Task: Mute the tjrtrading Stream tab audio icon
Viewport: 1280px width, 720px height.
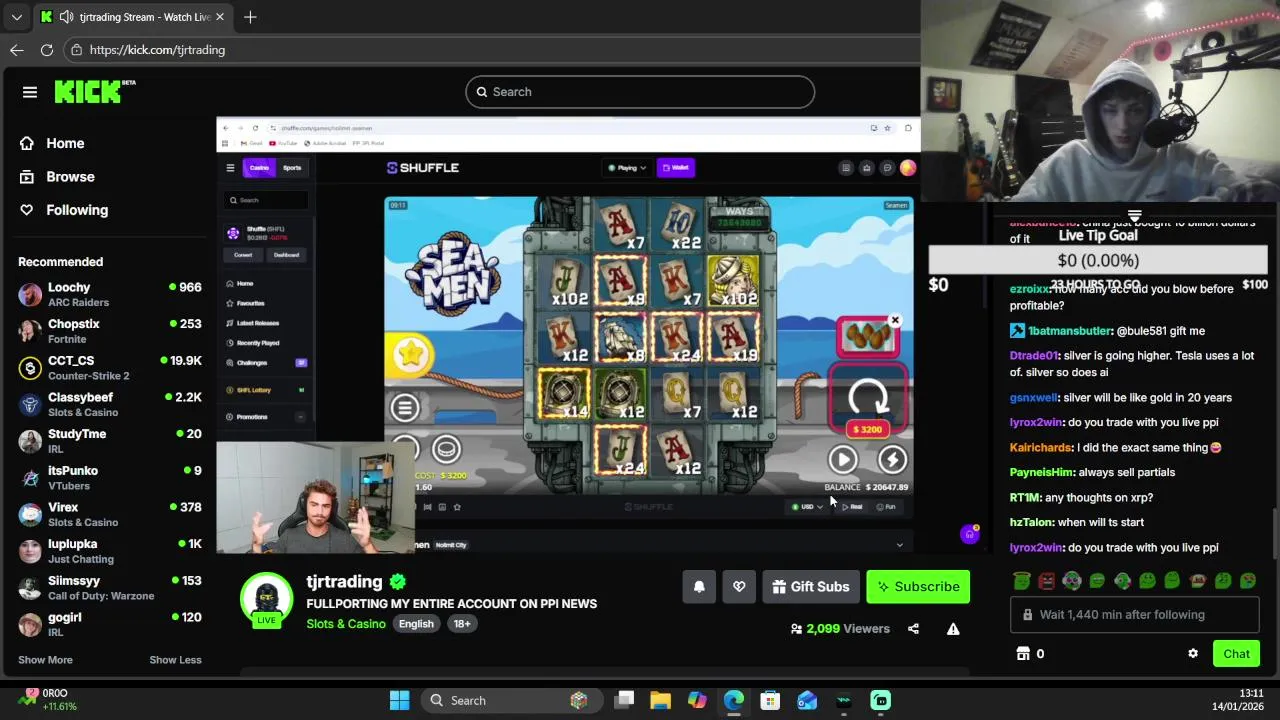Action: [66, 17]
